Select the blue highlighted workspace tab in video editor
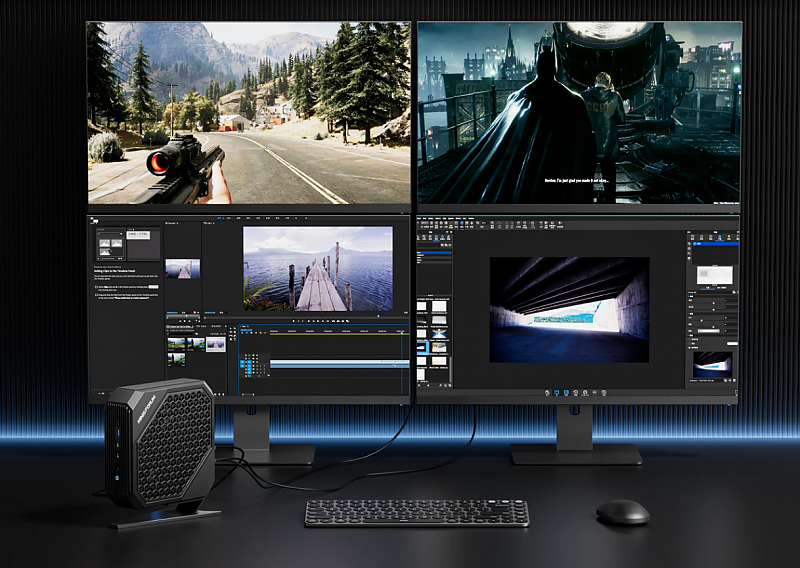 coord(219,218)
